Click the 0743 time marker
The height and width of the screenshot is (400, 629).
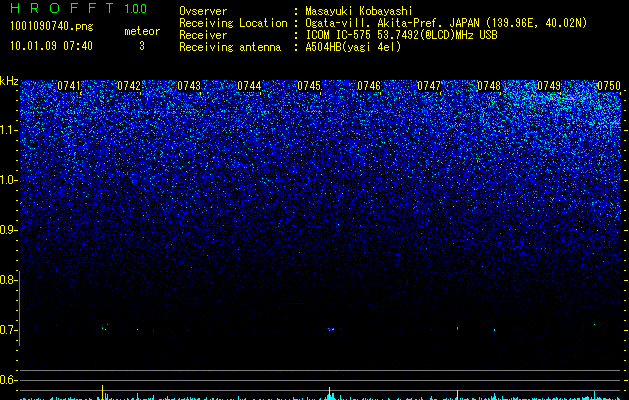[189, 86]
